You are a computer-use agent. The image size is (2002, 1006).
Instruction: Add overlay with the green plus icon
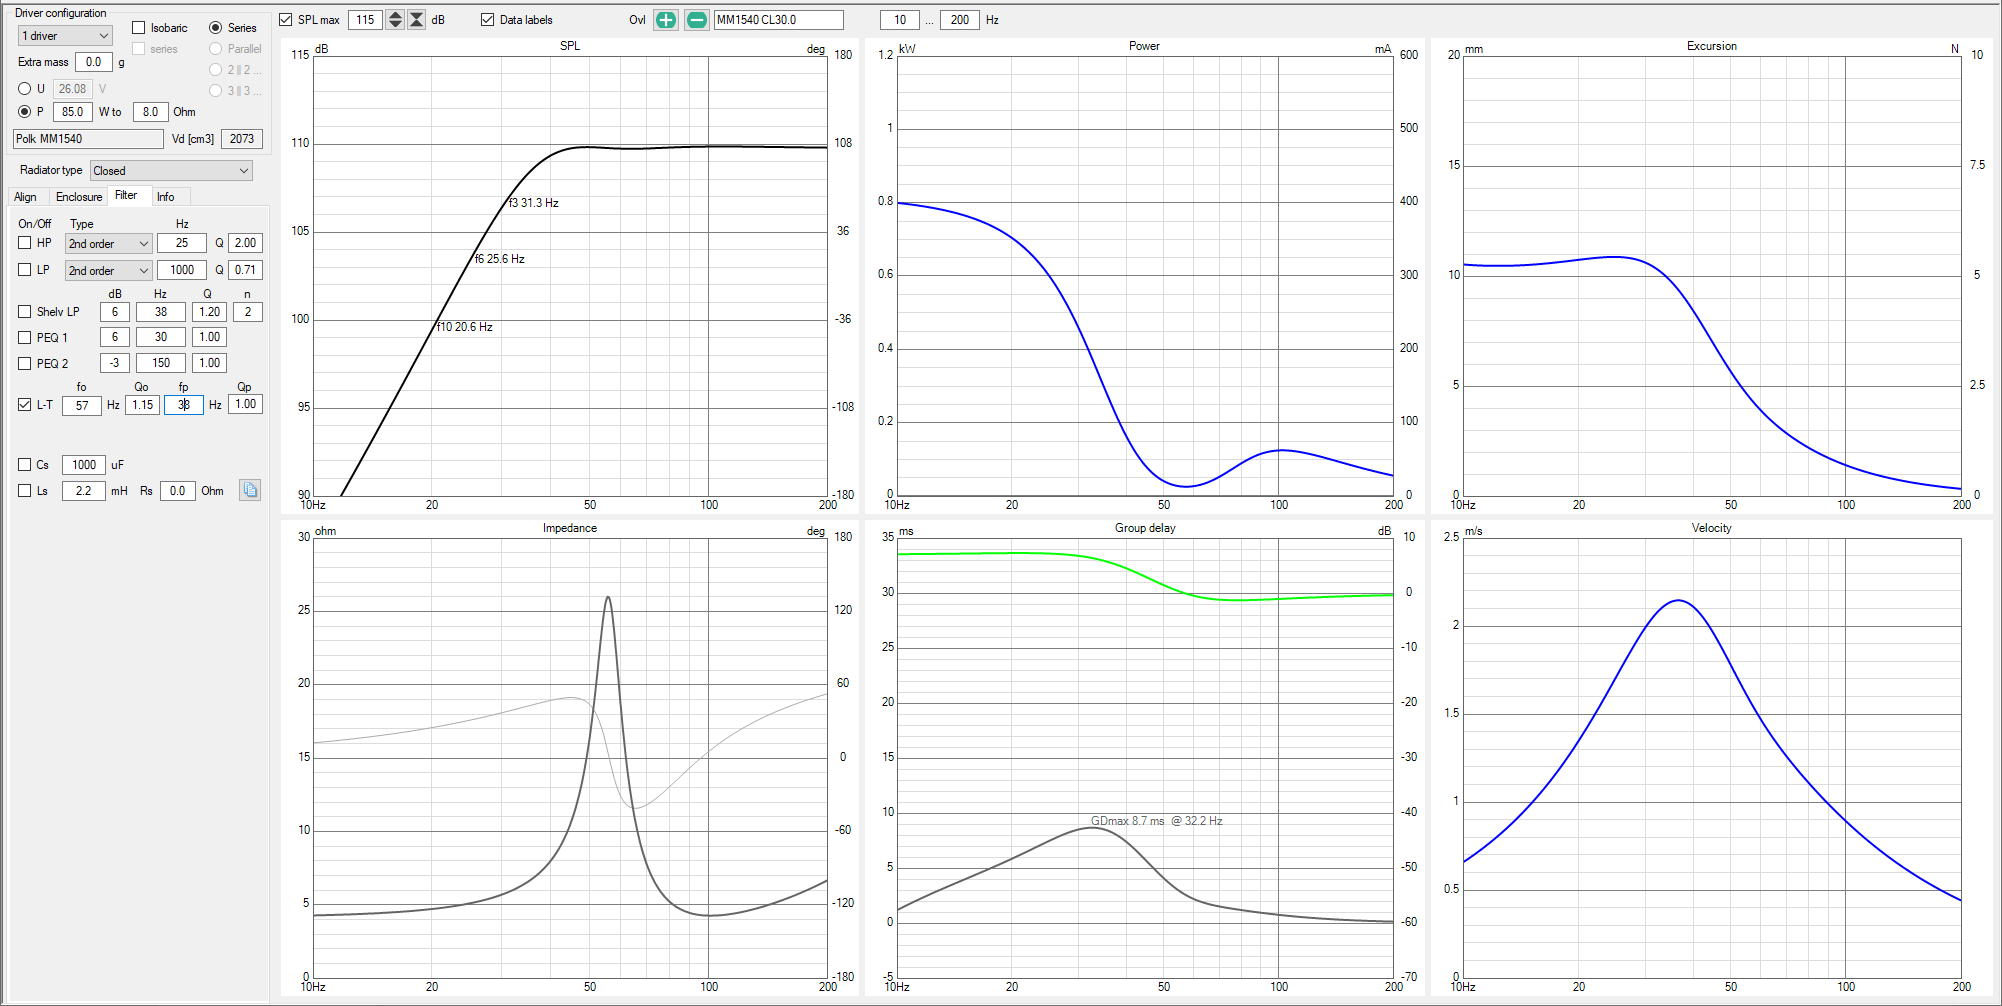666,20
